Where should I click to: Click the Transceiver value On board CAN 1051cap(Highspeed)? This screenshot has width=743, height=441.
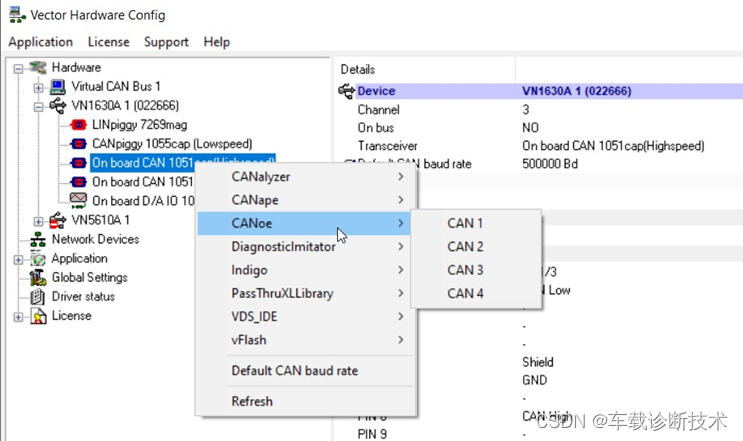pyautogui.click(x=613, y=146)
